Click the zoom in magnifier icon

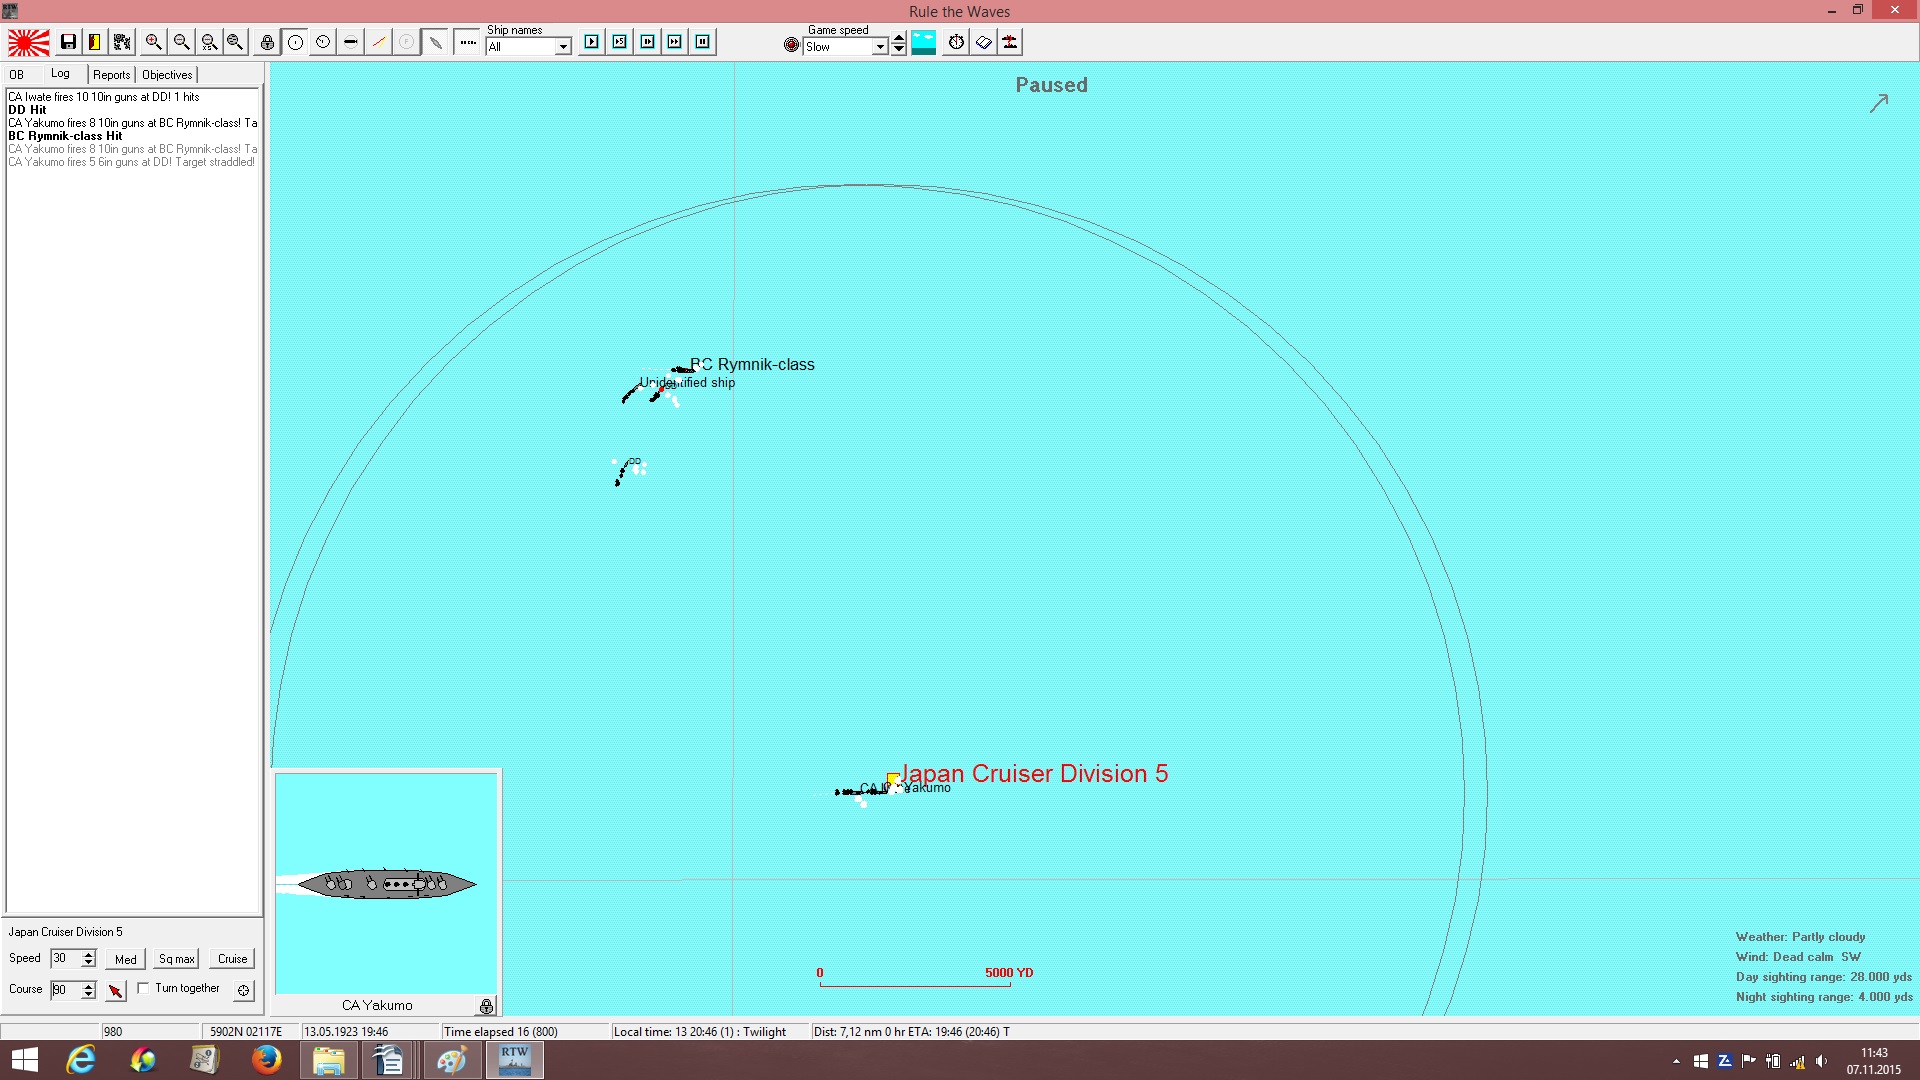pyautogui.click(x=153, y=42)
